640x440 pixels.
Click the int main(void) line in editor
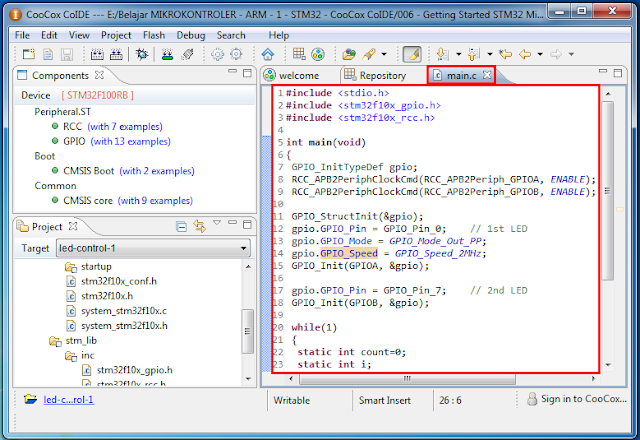[326, 142]
